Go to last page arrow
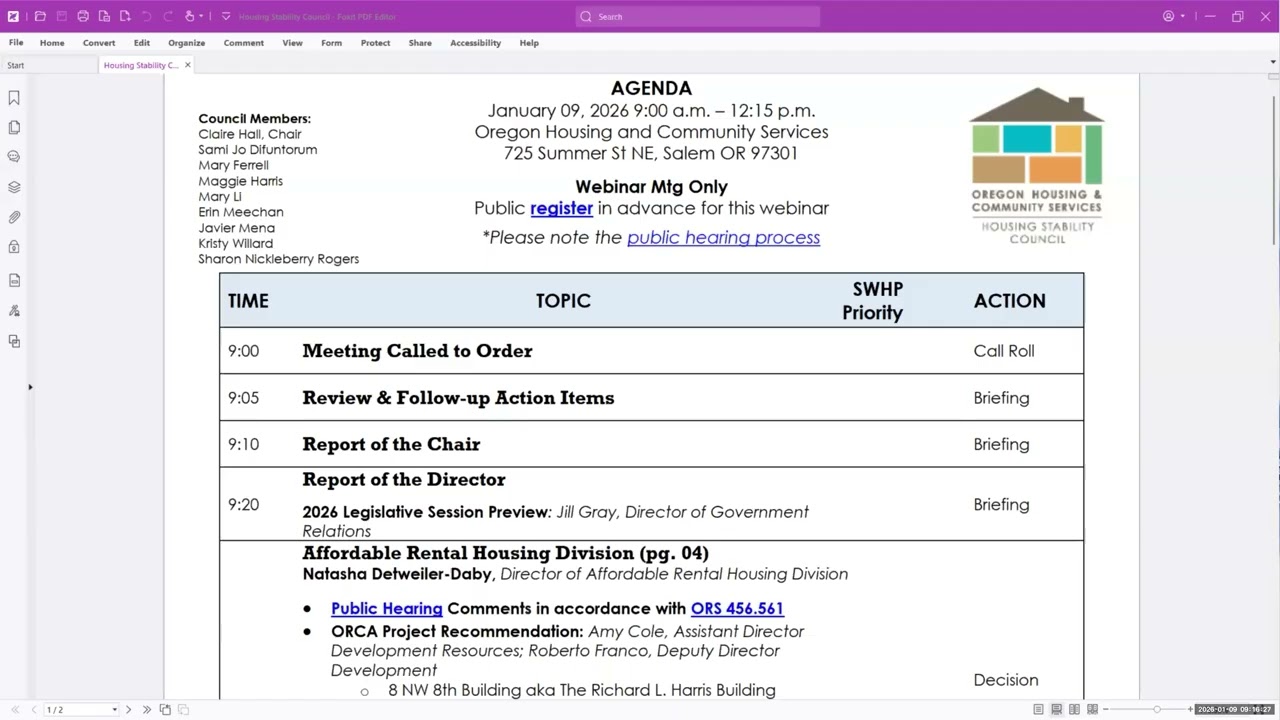Image resolution: width=1280 pixels, height=720 pixels. pos(147,710)
